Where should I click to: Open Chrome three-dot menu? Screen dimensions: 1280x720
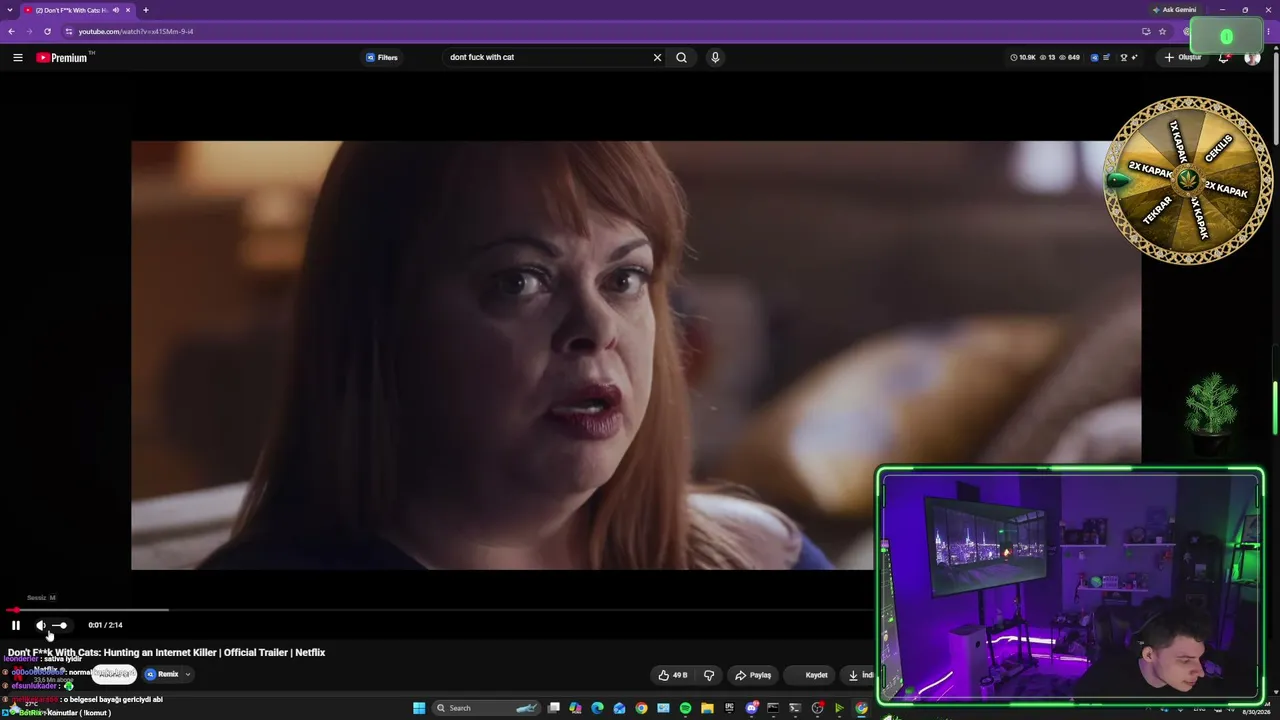click(1269, 31)
